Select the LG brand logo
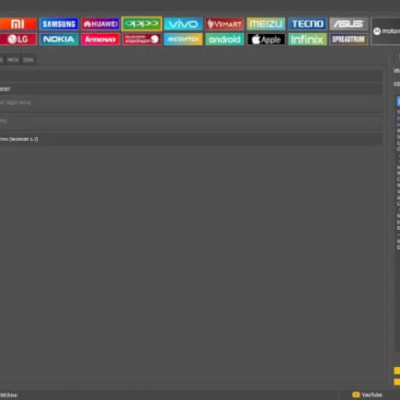The width and height of the screenshot is (400, 400). (x=18, y=39)
